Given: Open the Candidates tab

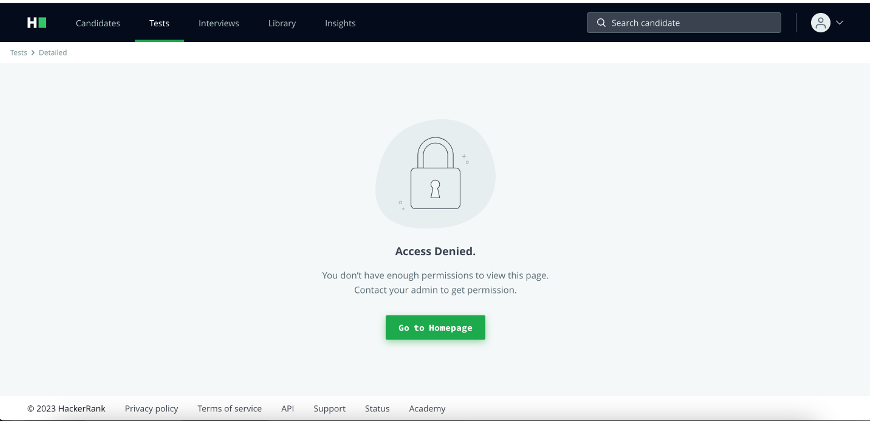Looking at the screenshot, I should (98, 23).
